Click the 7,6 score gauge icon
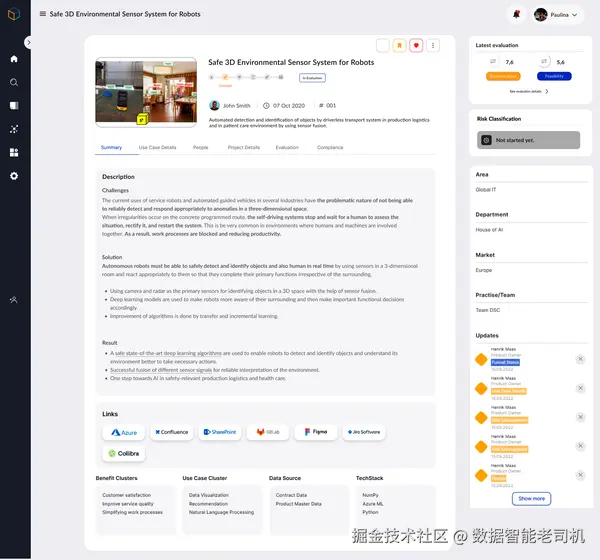 493,61
